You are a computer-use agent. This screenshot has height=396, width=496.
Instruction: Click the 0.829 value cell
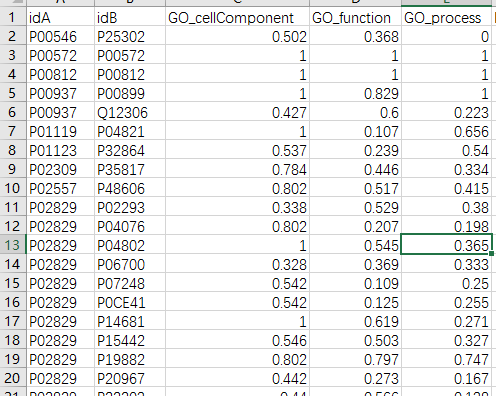pyautogui.click(x=355, y=93)
